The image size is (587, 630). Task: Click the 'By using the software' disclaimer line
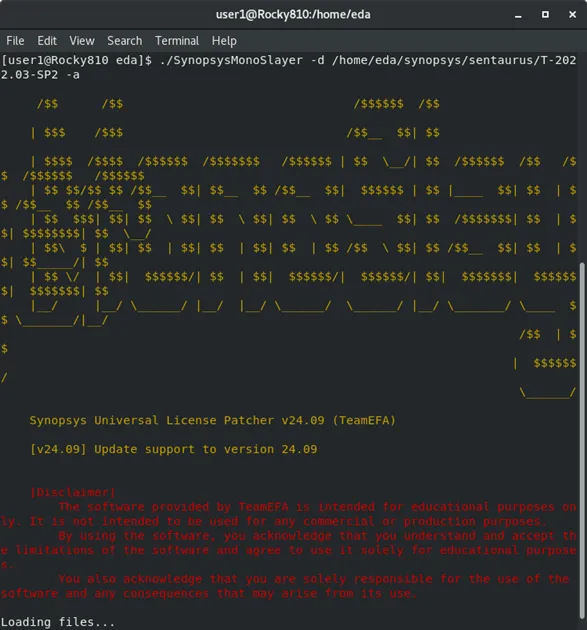pos(317,536)
